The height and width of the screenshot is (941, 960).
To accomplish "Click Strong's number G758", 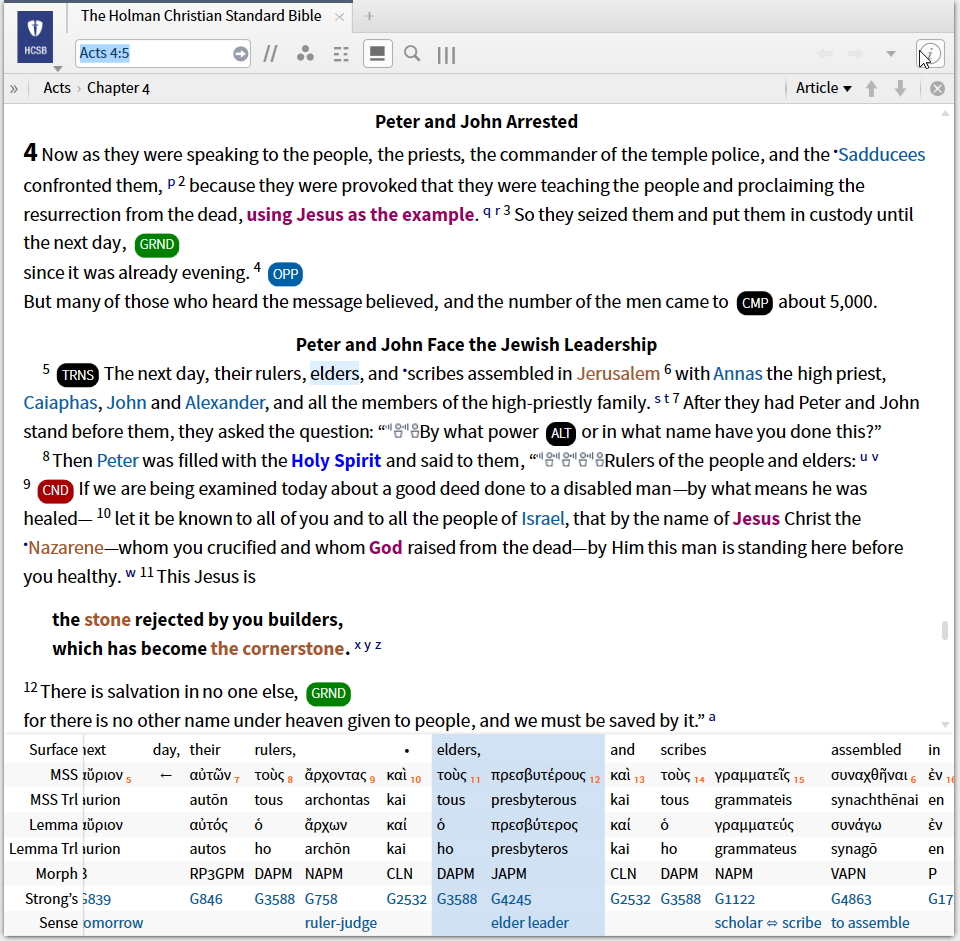I will [321, 899].
